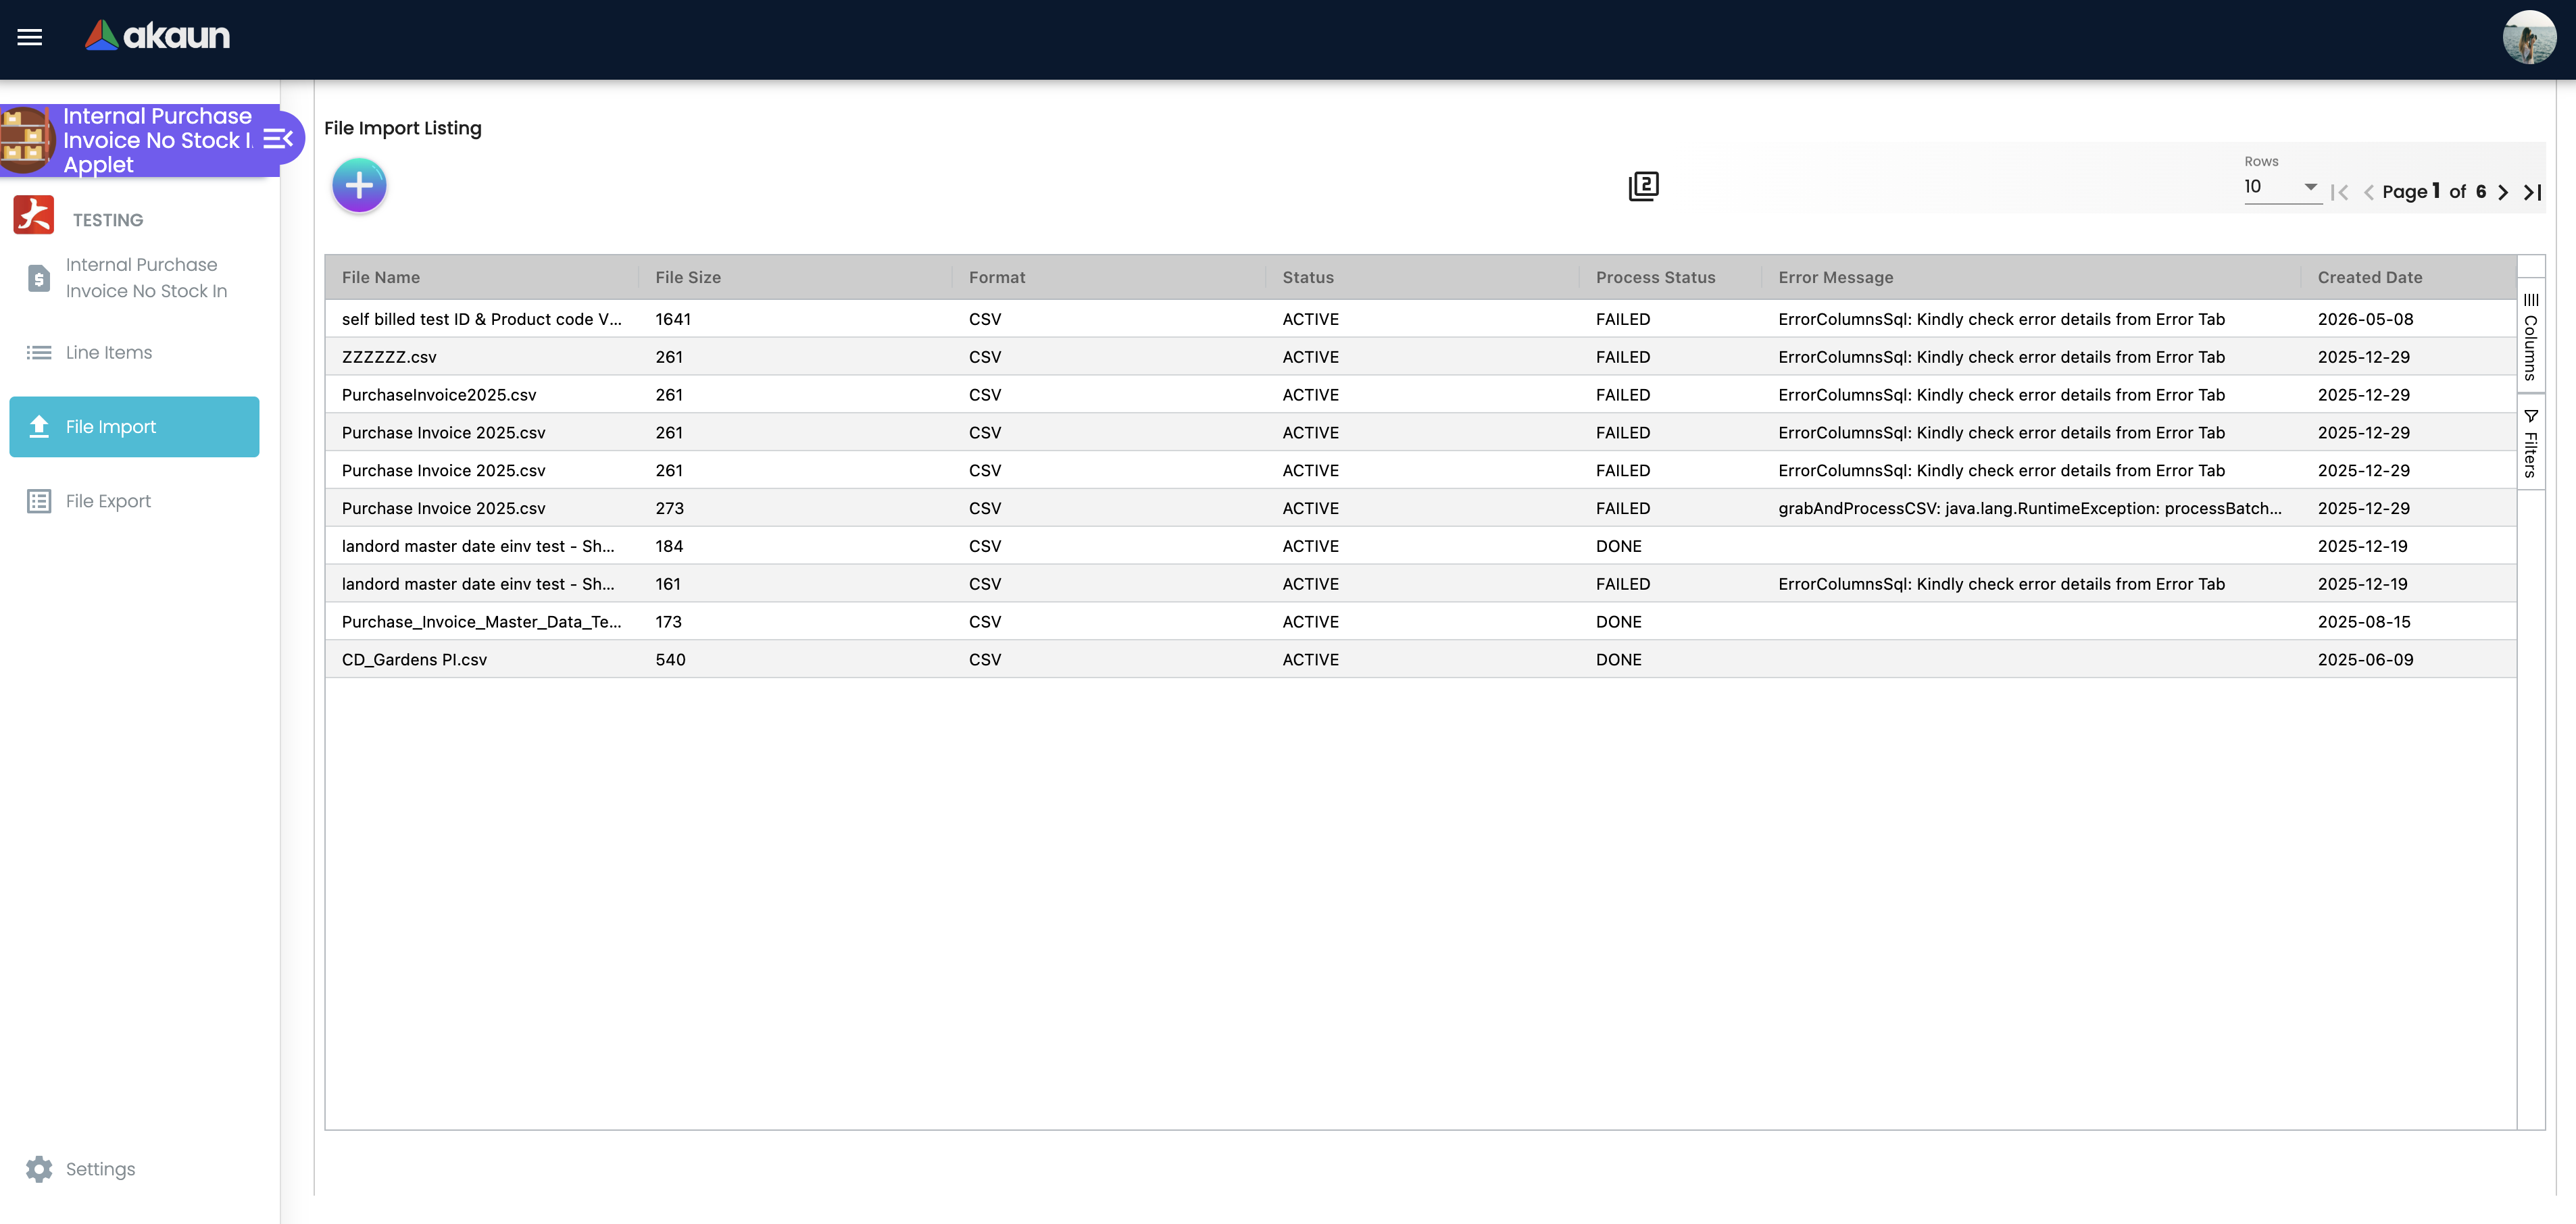Click the File Export list icon

39,501
